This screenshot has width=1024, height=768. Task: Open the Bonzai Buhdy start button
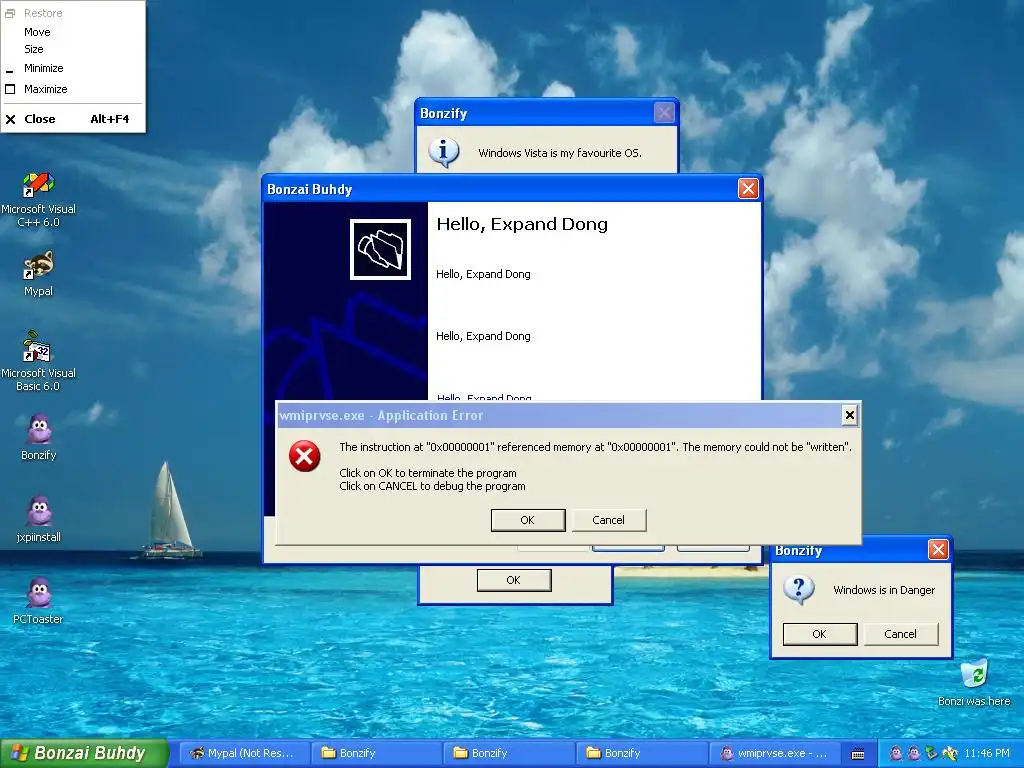coord(84,753)
